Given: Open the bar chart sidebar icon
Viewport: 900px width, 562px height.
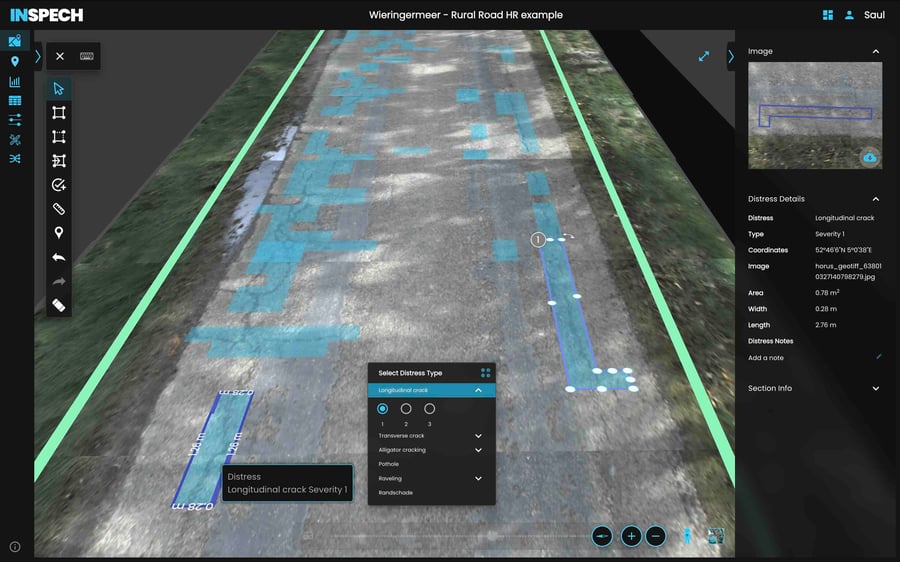Looking at the screenshot, I should pyautogui.click(x=15, y=82).
